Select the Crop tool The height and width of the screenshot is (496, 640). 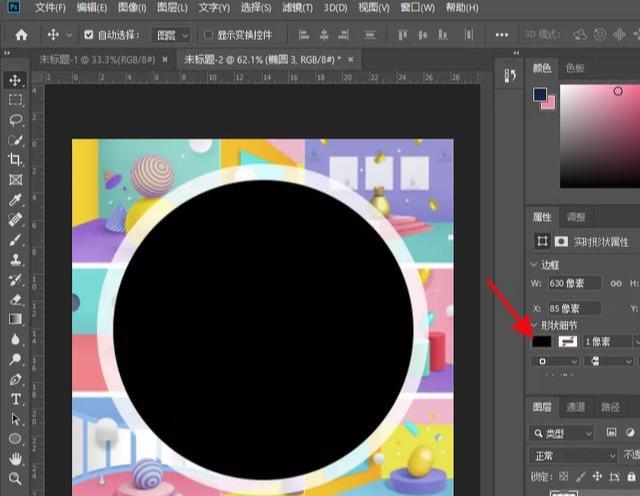[16, 160]
